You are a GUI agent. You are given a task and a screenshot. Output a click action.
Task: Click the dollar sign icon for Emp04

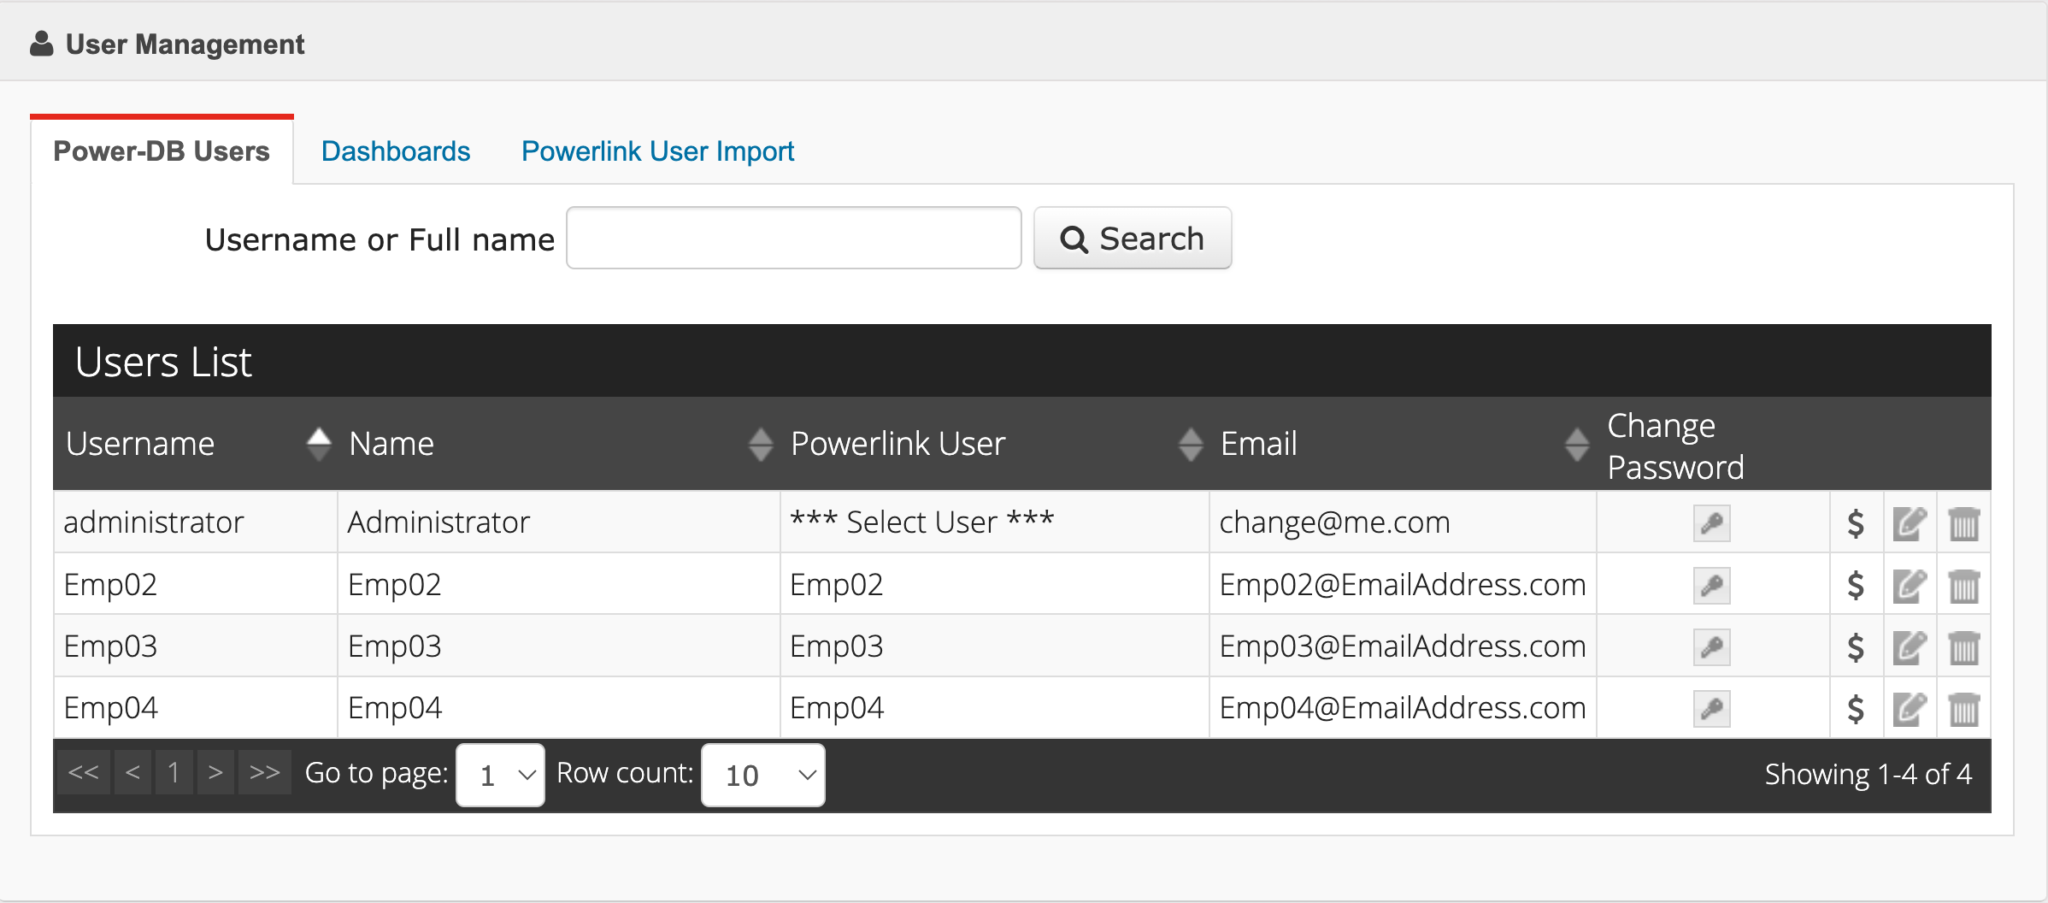(x=1855, y=709)
